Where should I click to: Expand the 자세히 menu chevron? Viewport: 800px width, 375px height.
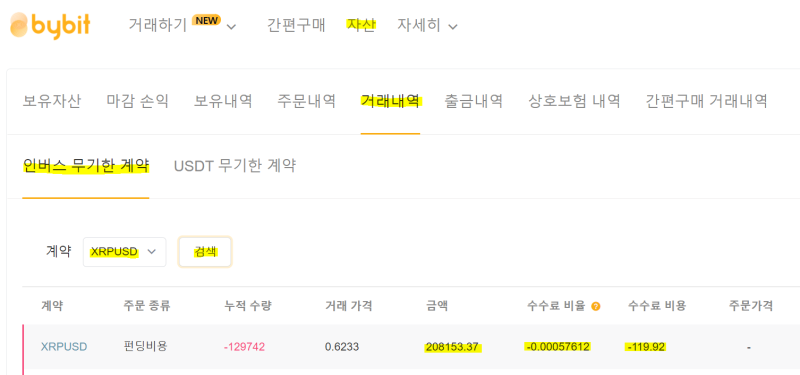tap(453, 27)
